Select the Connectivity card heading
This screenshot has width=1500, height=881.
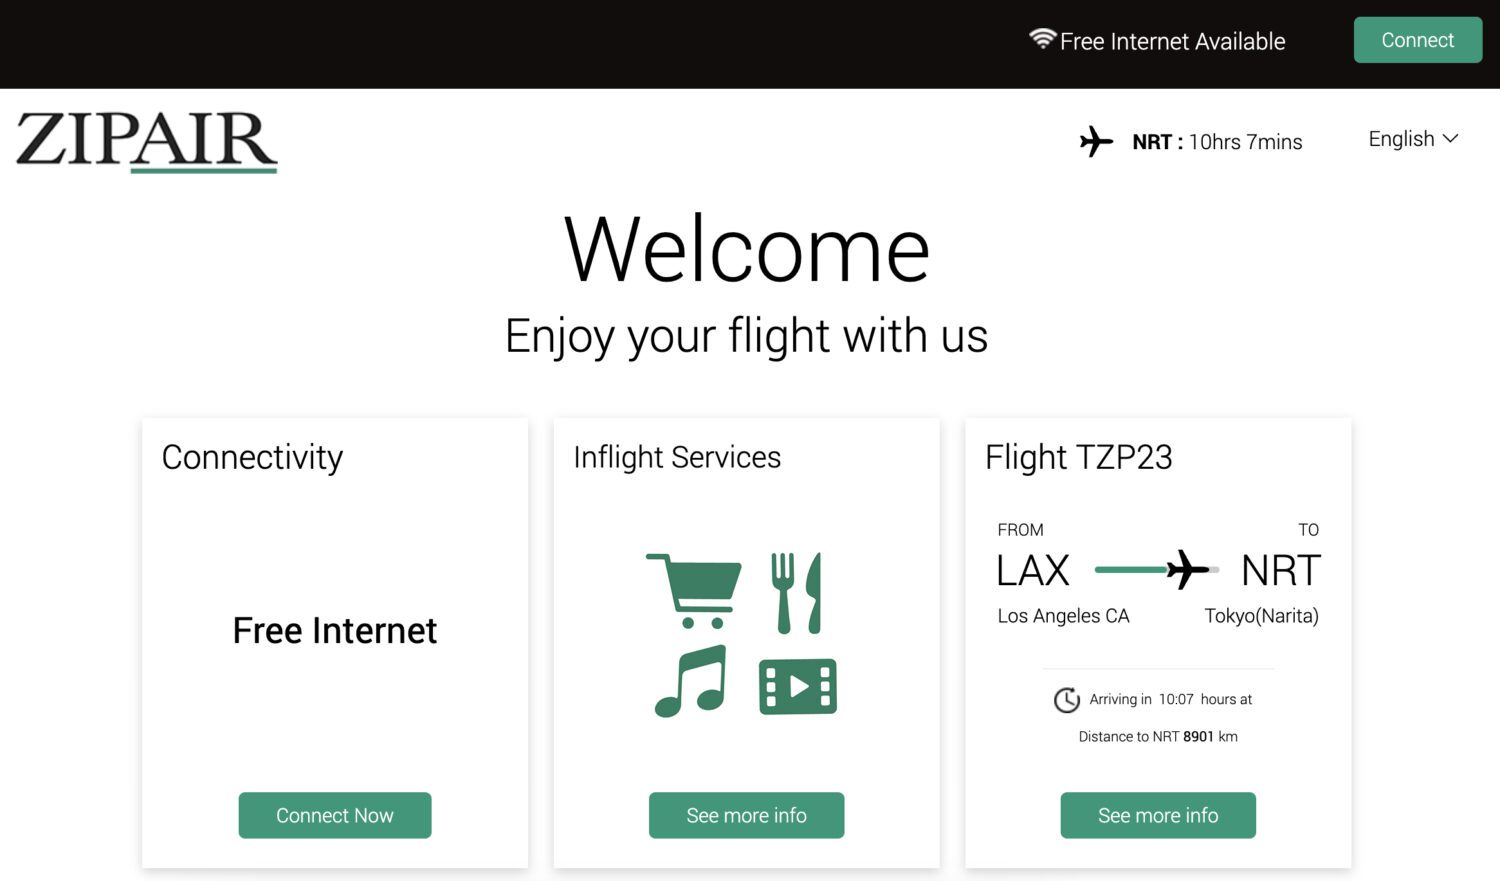click(251, 457)
